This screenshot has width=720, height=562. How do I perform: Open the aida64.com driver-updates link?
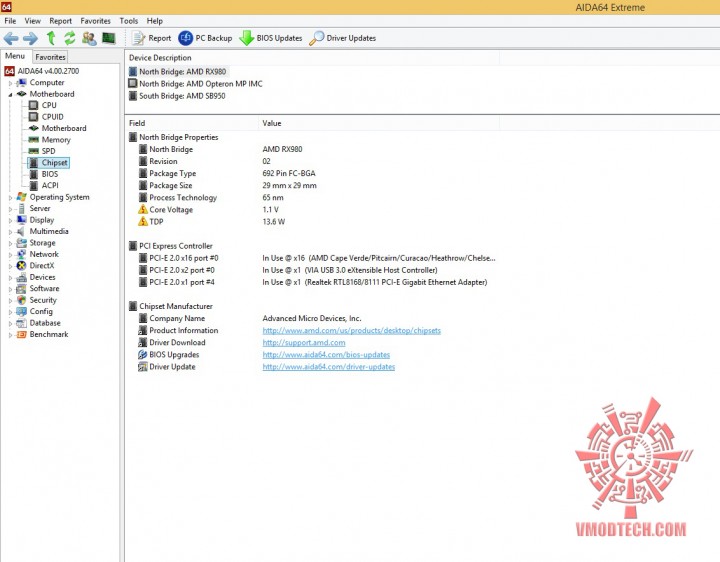[x=328, y=366]
